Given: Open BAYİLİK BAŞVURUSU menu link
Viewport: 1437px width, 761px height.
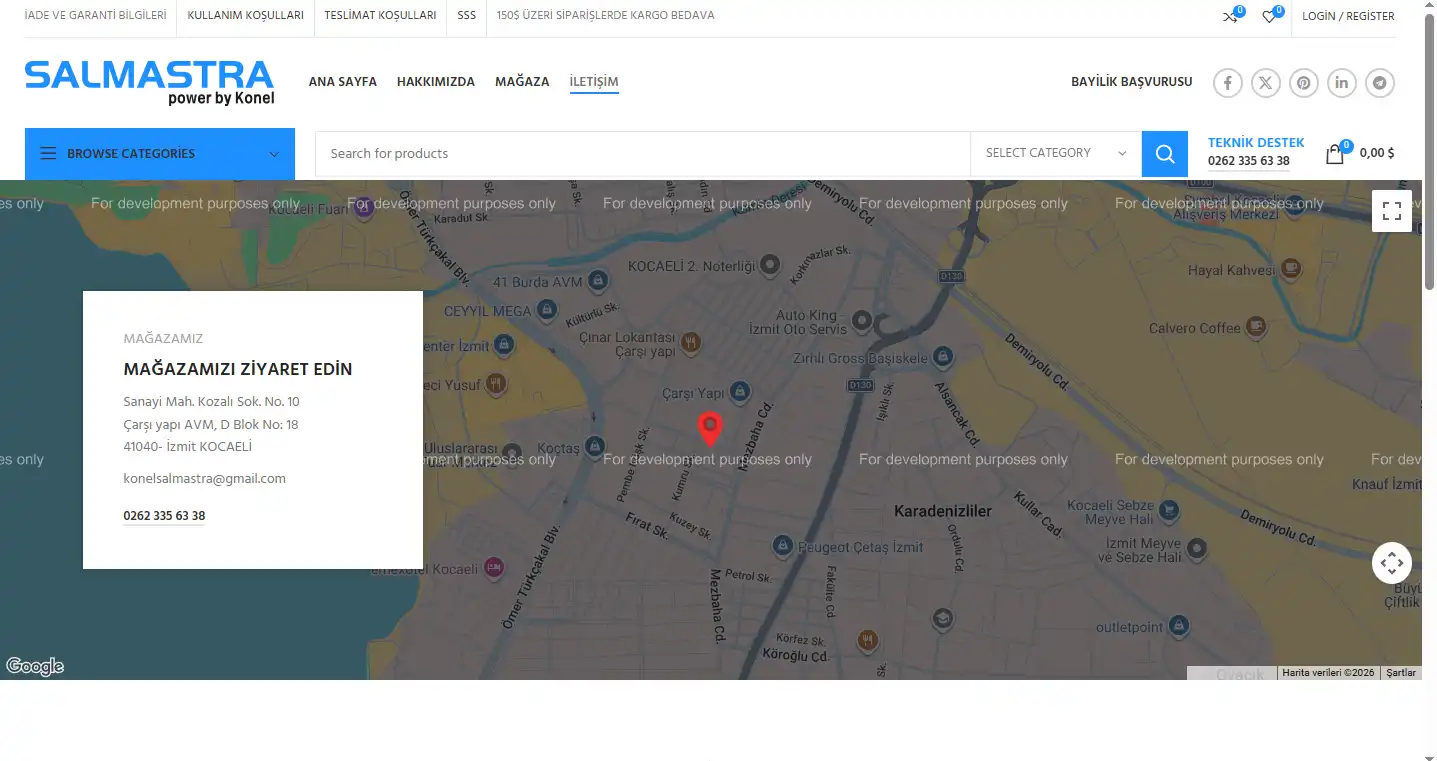Looking at the screenshot, I should tap(1132, 82).
